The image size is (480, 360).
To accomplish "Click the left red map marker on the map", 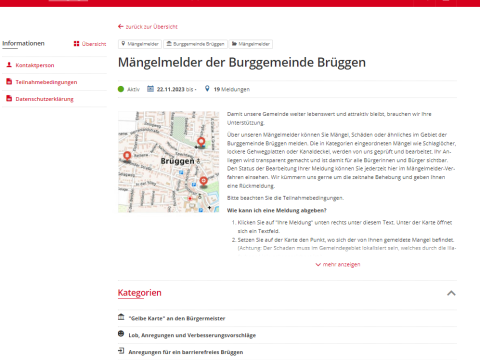I will (x=127, y=156).
